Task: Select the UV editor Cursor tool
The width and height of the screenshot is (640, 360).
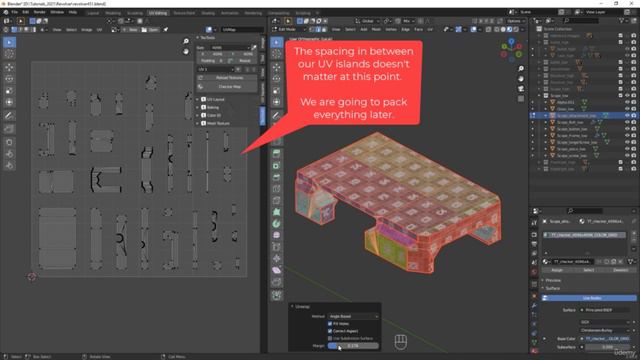Action: [x=9, y=54]
